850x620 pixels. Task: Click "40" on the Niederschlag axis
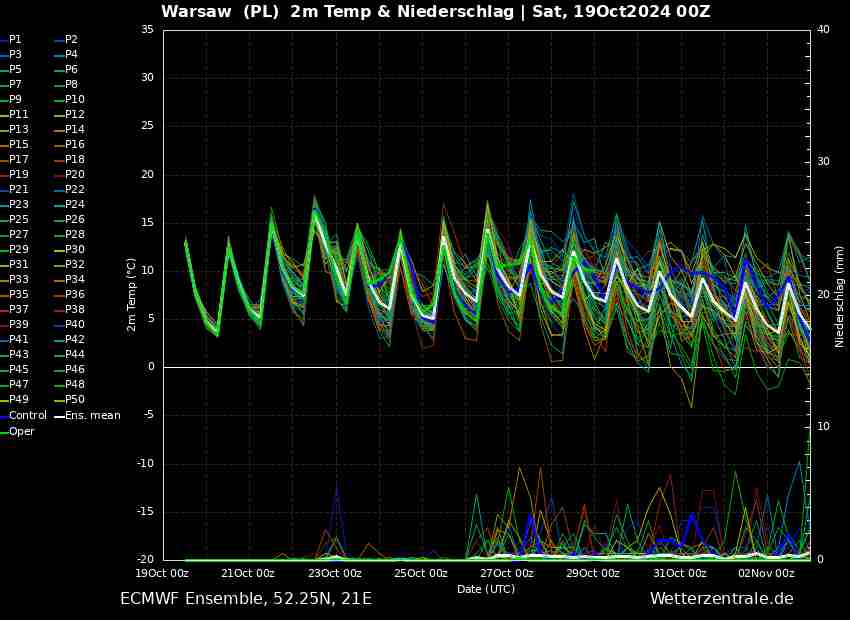coord(823,29)
